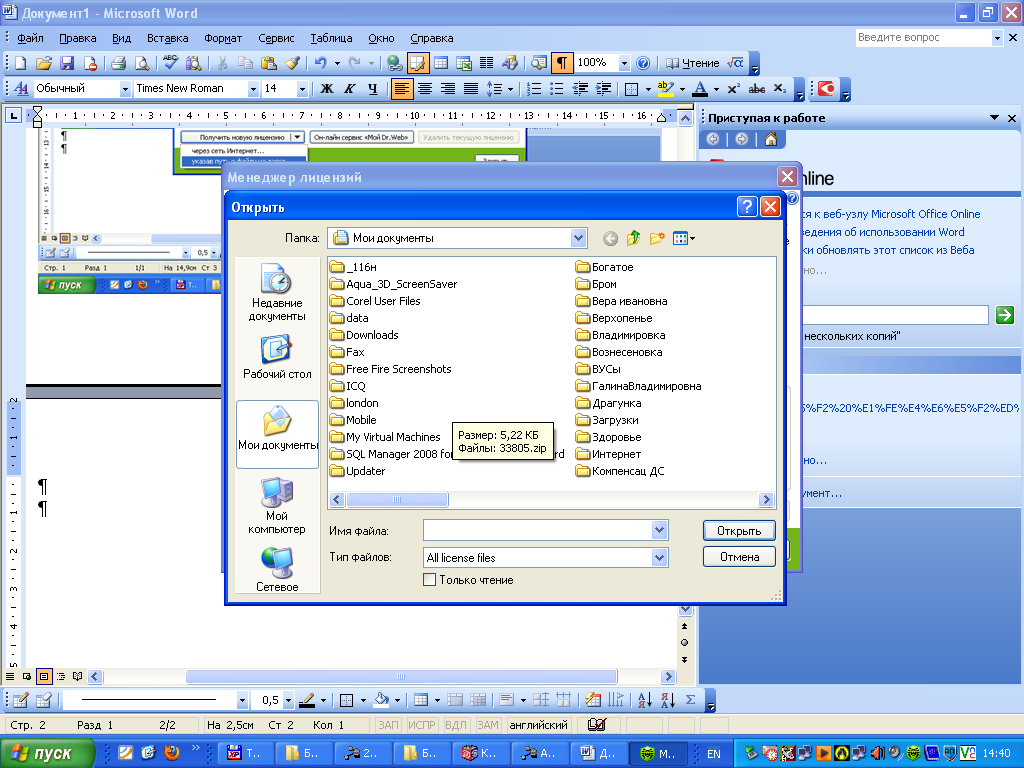Click the equation editor square root icon
Screen dimensions: 1024x768
735,63
